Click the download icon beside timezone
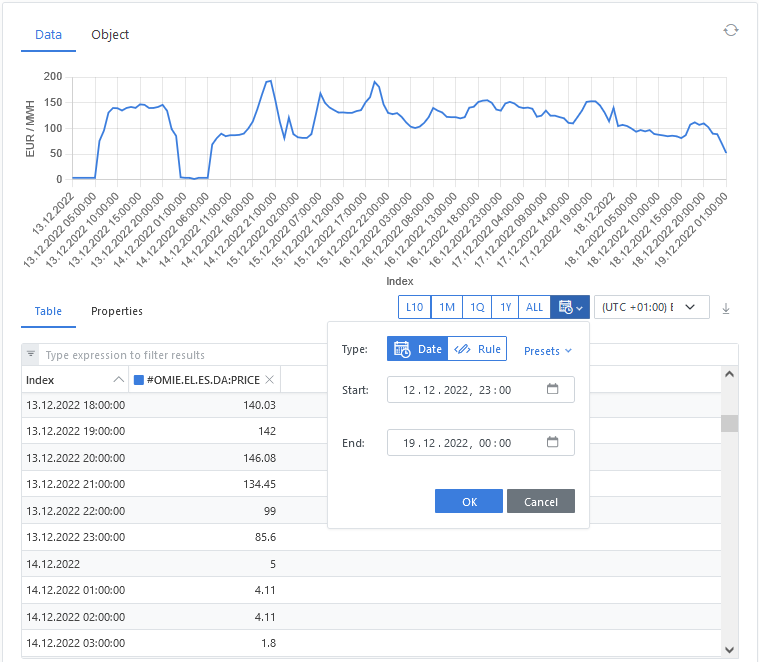759x662 pixels. coord(726,308)
